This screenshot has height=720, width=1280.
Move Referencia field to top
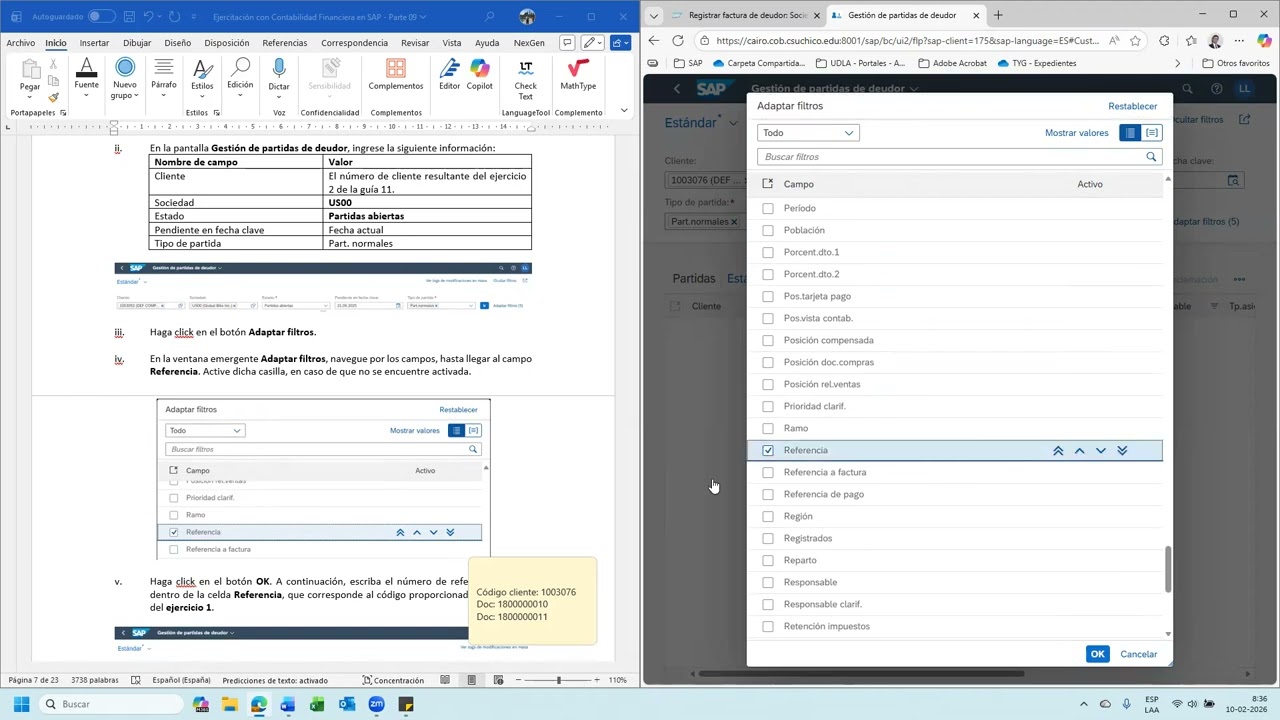click(x=1058, y=451)
